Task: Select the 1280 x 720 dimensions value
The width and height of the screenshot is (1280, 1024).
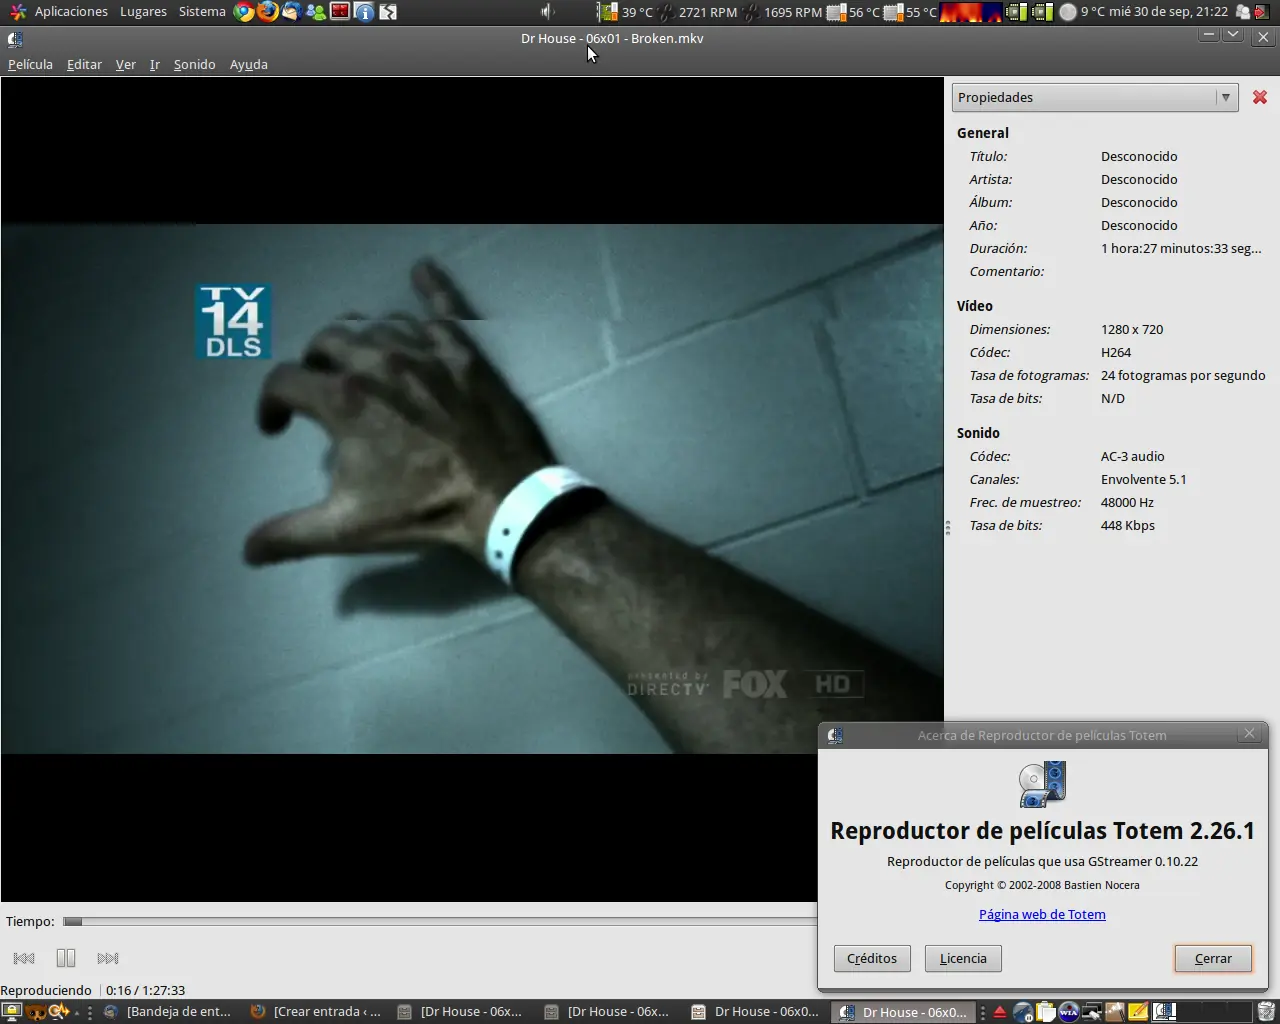Action: click(x=1132, y=329)
